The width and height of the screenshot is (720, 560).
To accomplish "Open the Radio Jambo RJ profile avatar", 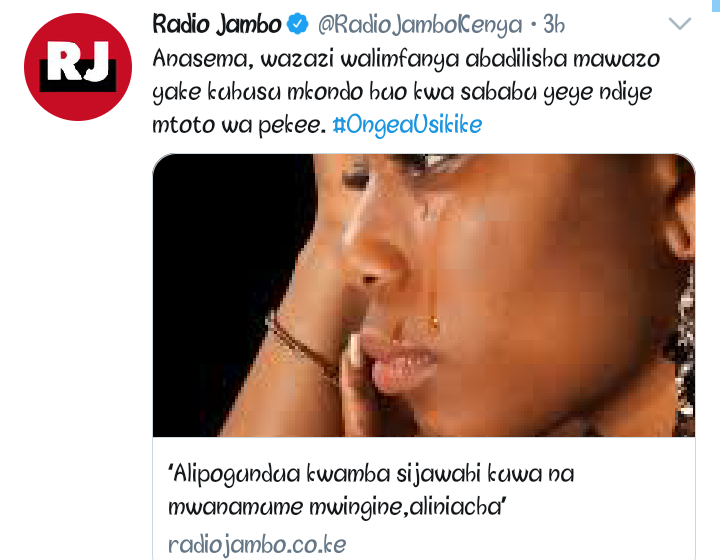I will (78, 67).
